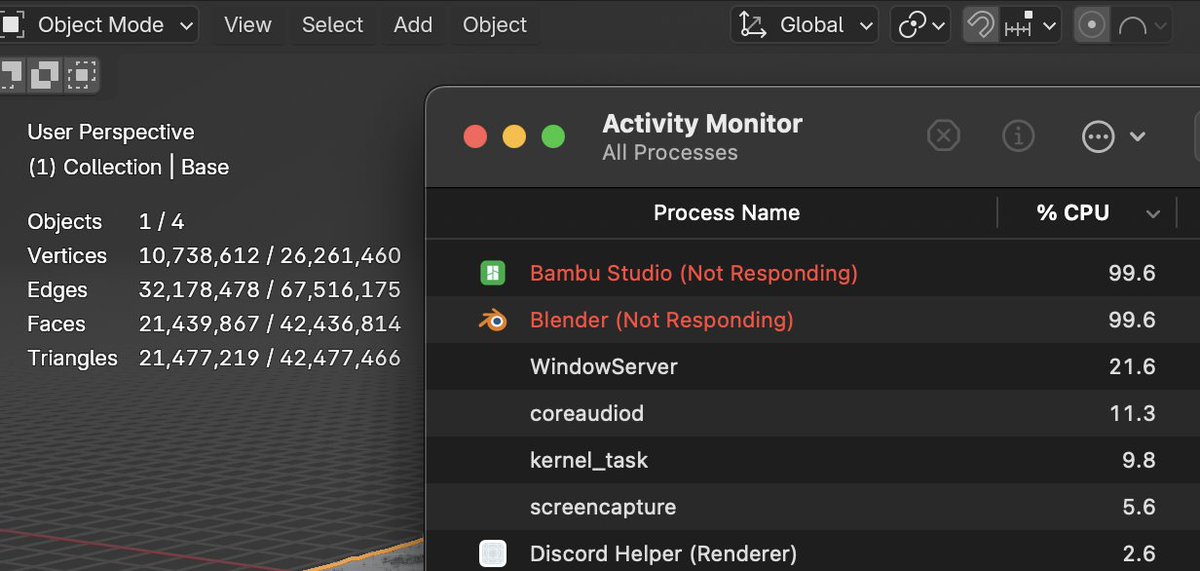Open the Global transform orientation dropdown

805,25
